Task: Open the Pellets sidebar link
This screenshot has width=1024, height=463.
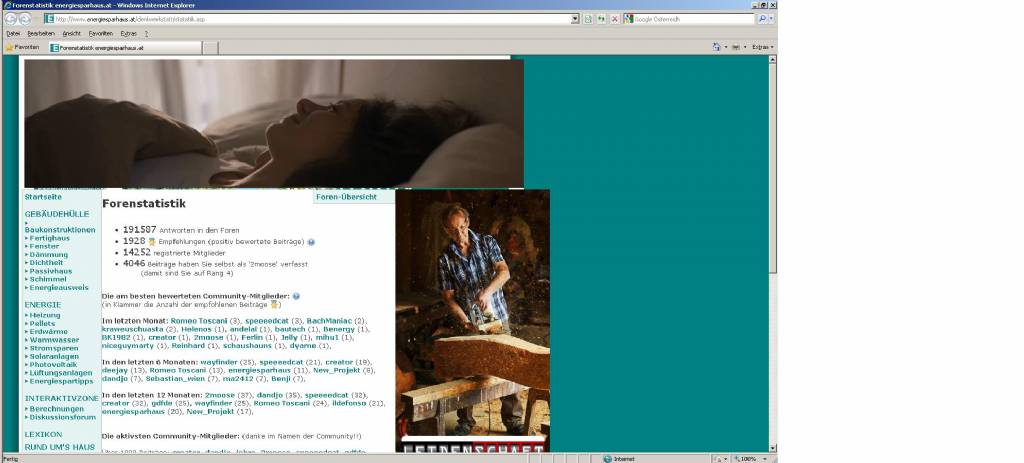Action: pos(42,323)
